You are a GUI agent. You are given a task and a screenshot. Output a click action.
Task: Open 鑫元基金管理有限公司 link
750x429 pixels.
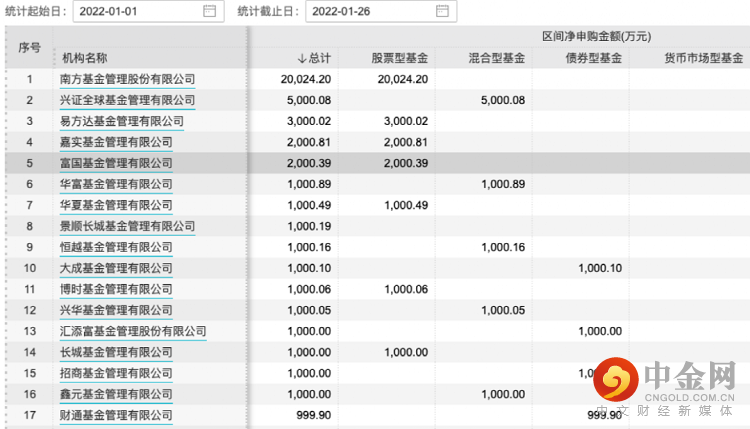(116, 395)
